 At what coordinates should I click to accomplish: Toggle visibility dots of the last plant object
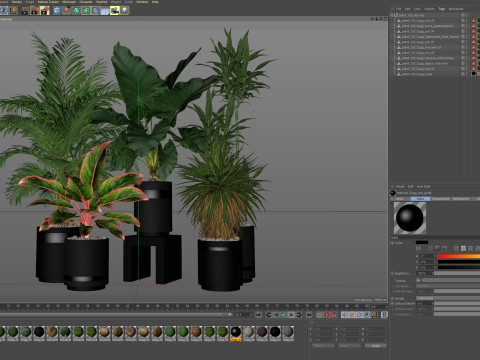coord(467,74)
